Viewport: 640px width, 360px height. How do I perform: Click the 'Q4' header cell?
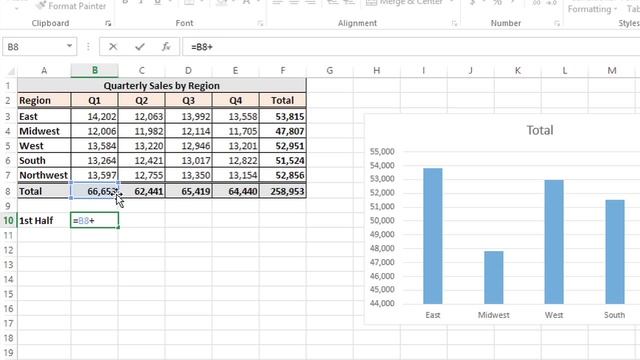[236, 100]
